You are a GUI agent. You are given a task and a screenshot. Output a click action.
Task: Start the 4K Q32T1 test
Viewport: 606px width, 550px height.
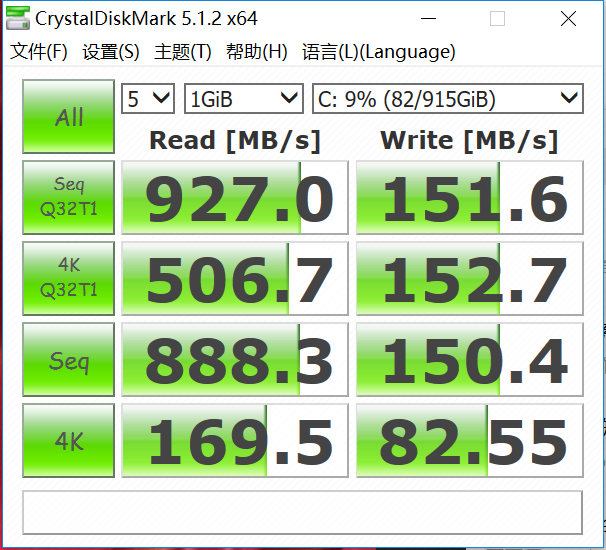(x=69, y=278)
